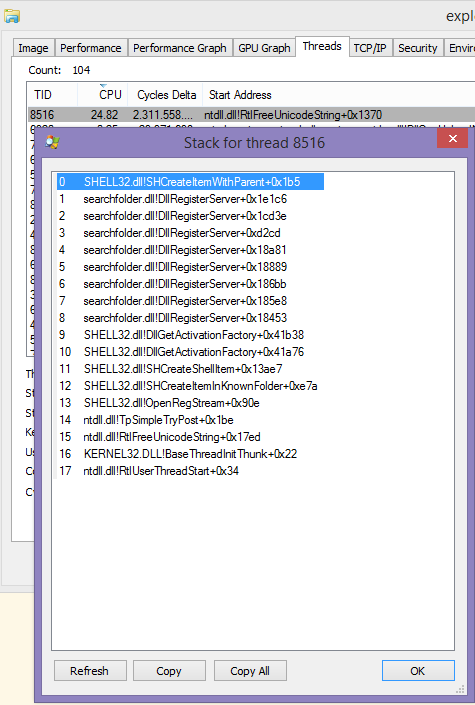
Task: Sort by Cycles Delta column header
Action: [x=165, y=95]
